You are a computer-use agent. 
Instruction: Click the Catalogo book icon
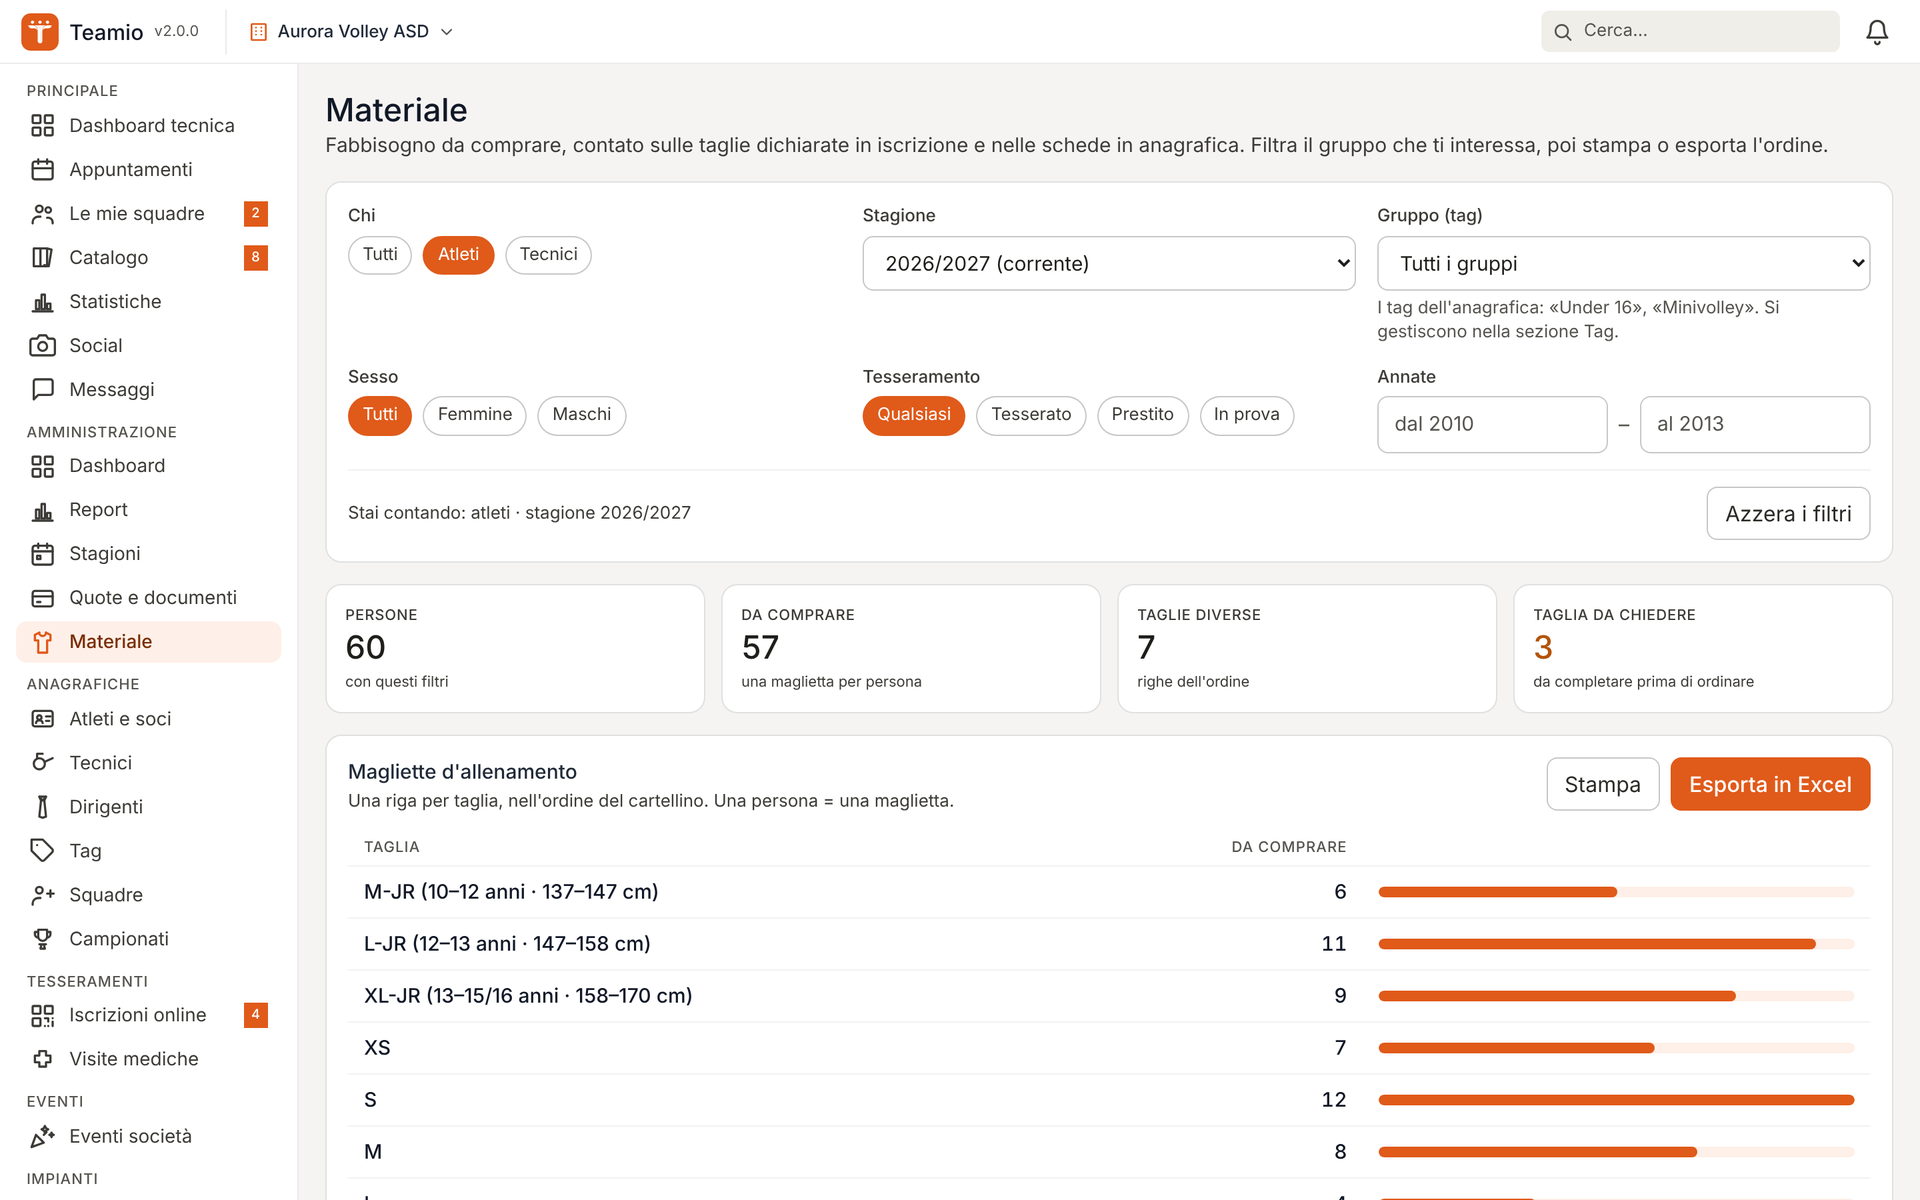[x=42, y=257]
